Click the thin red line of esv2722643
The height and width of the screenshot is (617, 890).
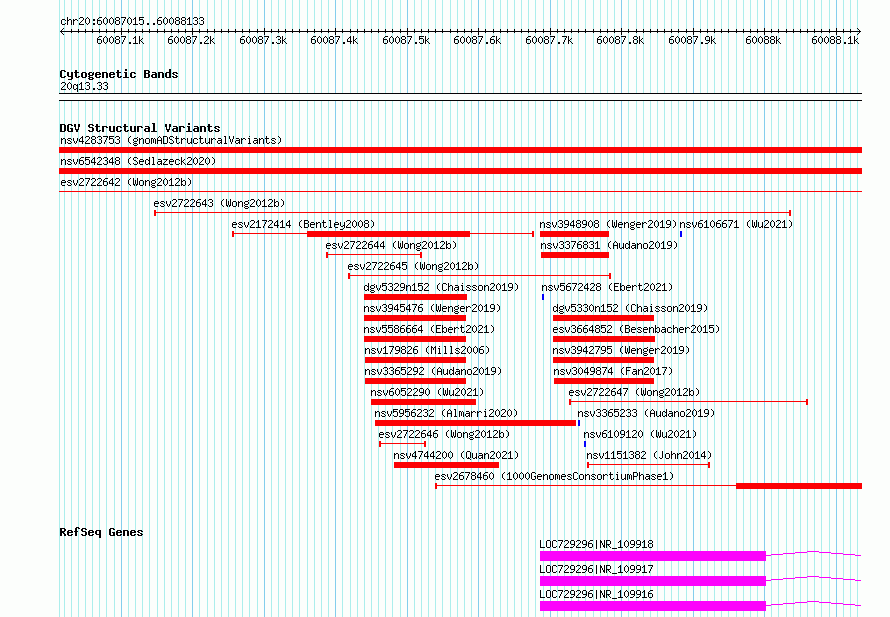click(473, 213)
